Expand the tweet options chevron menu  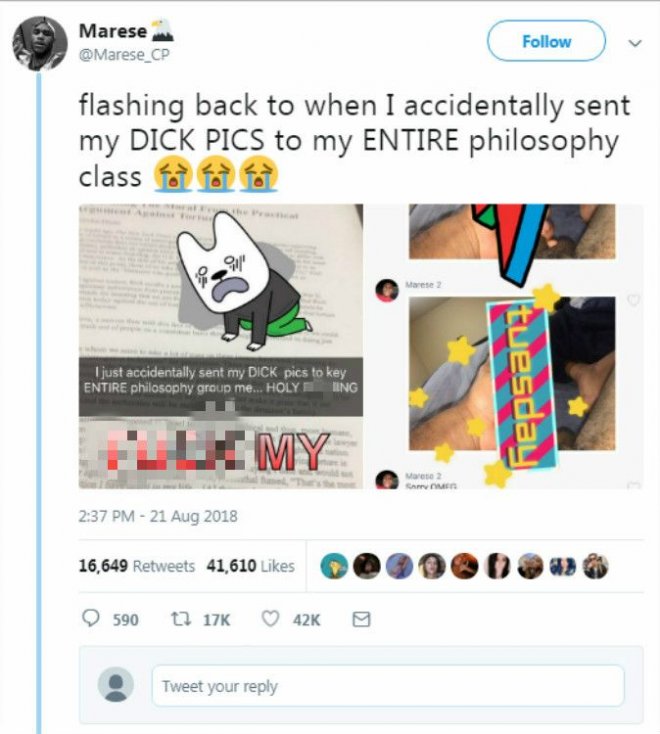[x=632, y=43]
